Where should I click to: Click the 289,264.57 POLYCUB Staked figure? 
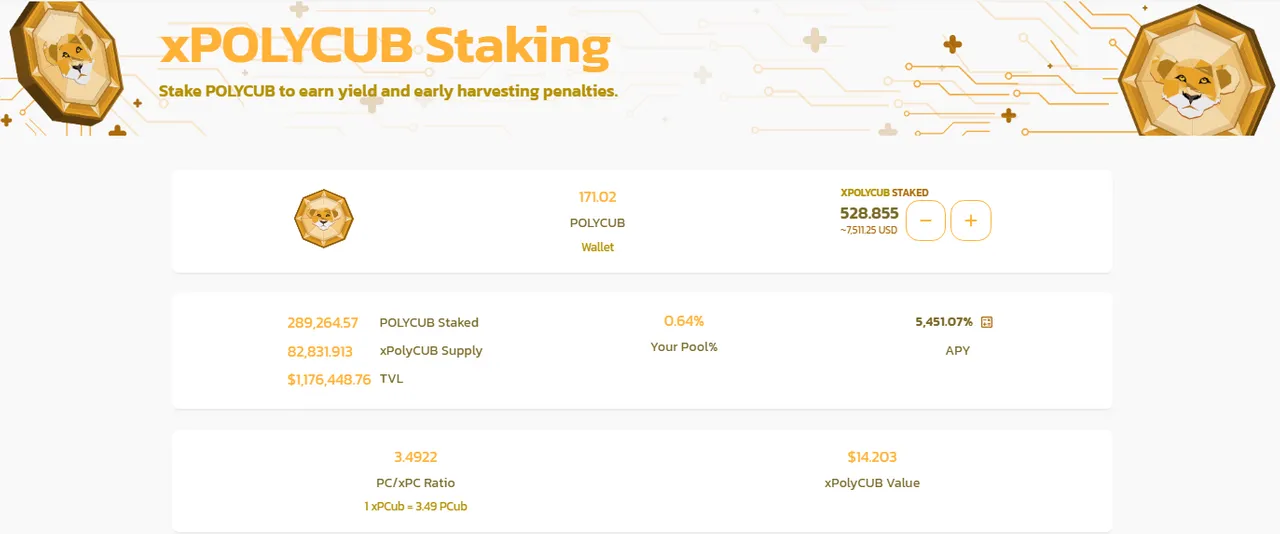(x=322, y=322)
